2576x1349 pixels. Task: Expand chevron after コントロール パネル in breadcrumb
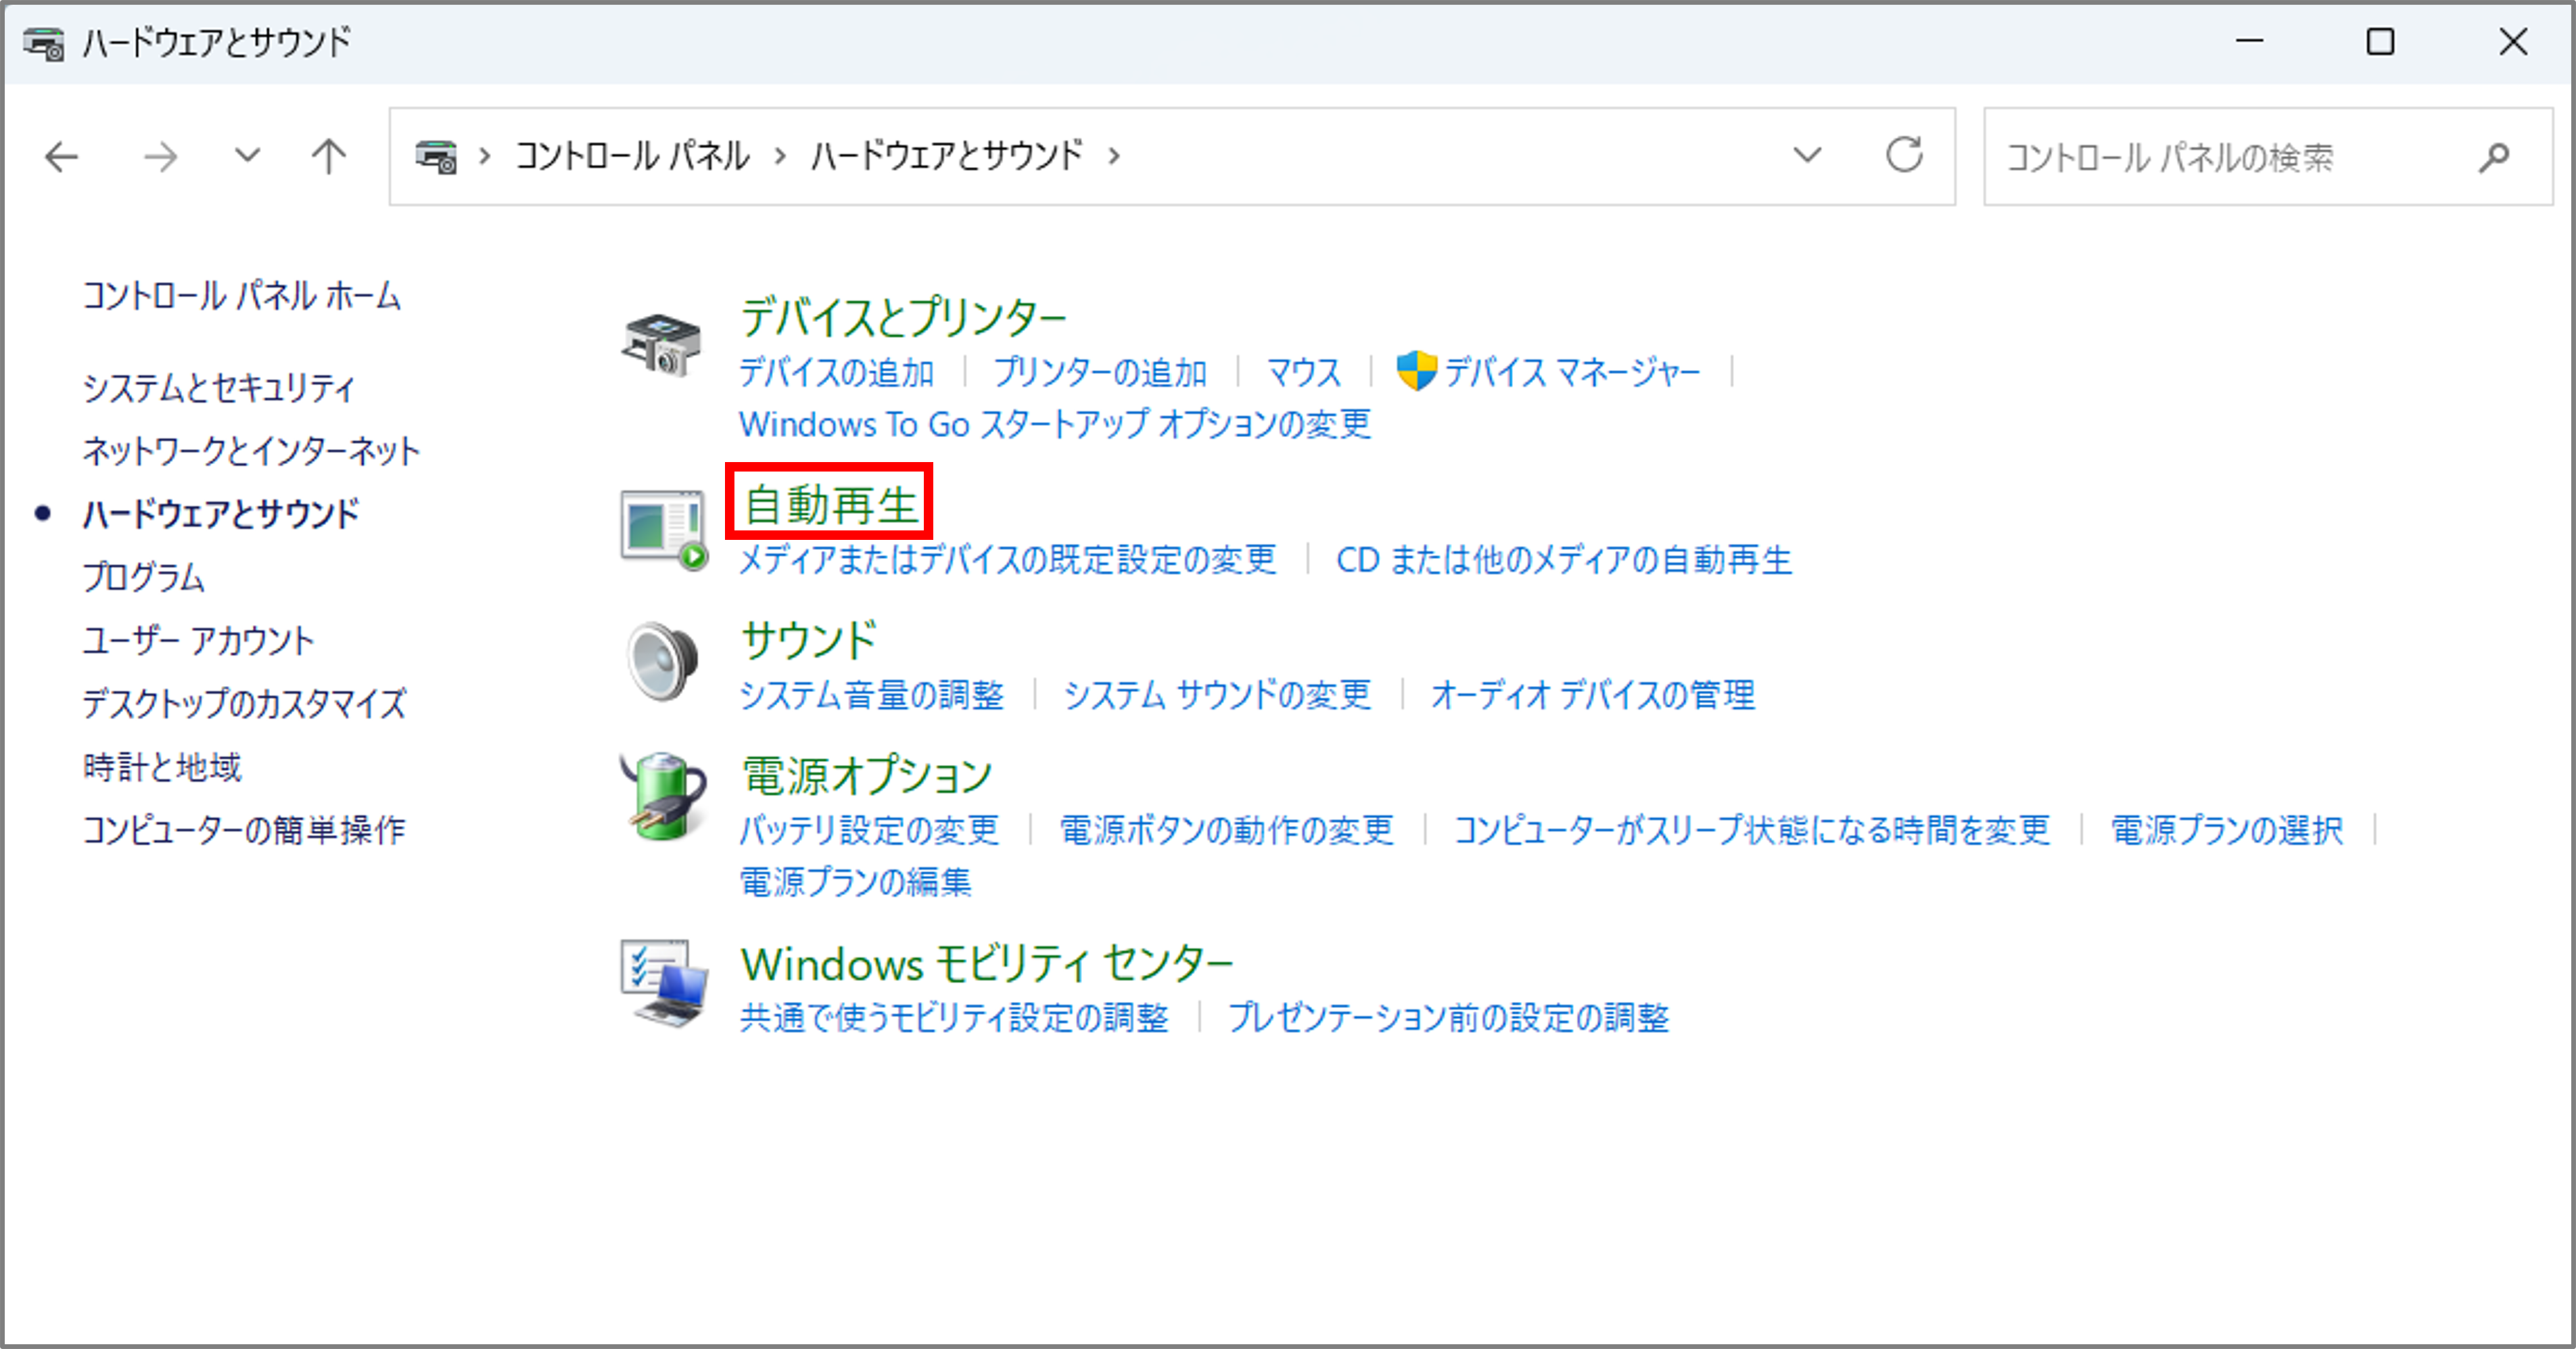(x=780, y=156)
